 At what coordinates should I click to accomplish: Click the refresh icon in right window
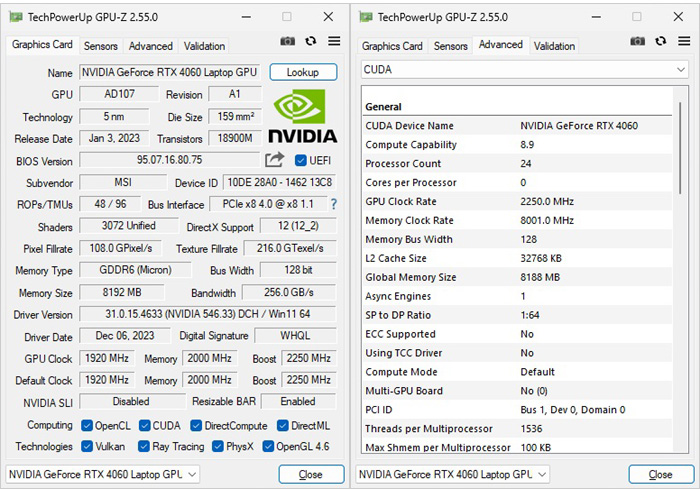661,41
